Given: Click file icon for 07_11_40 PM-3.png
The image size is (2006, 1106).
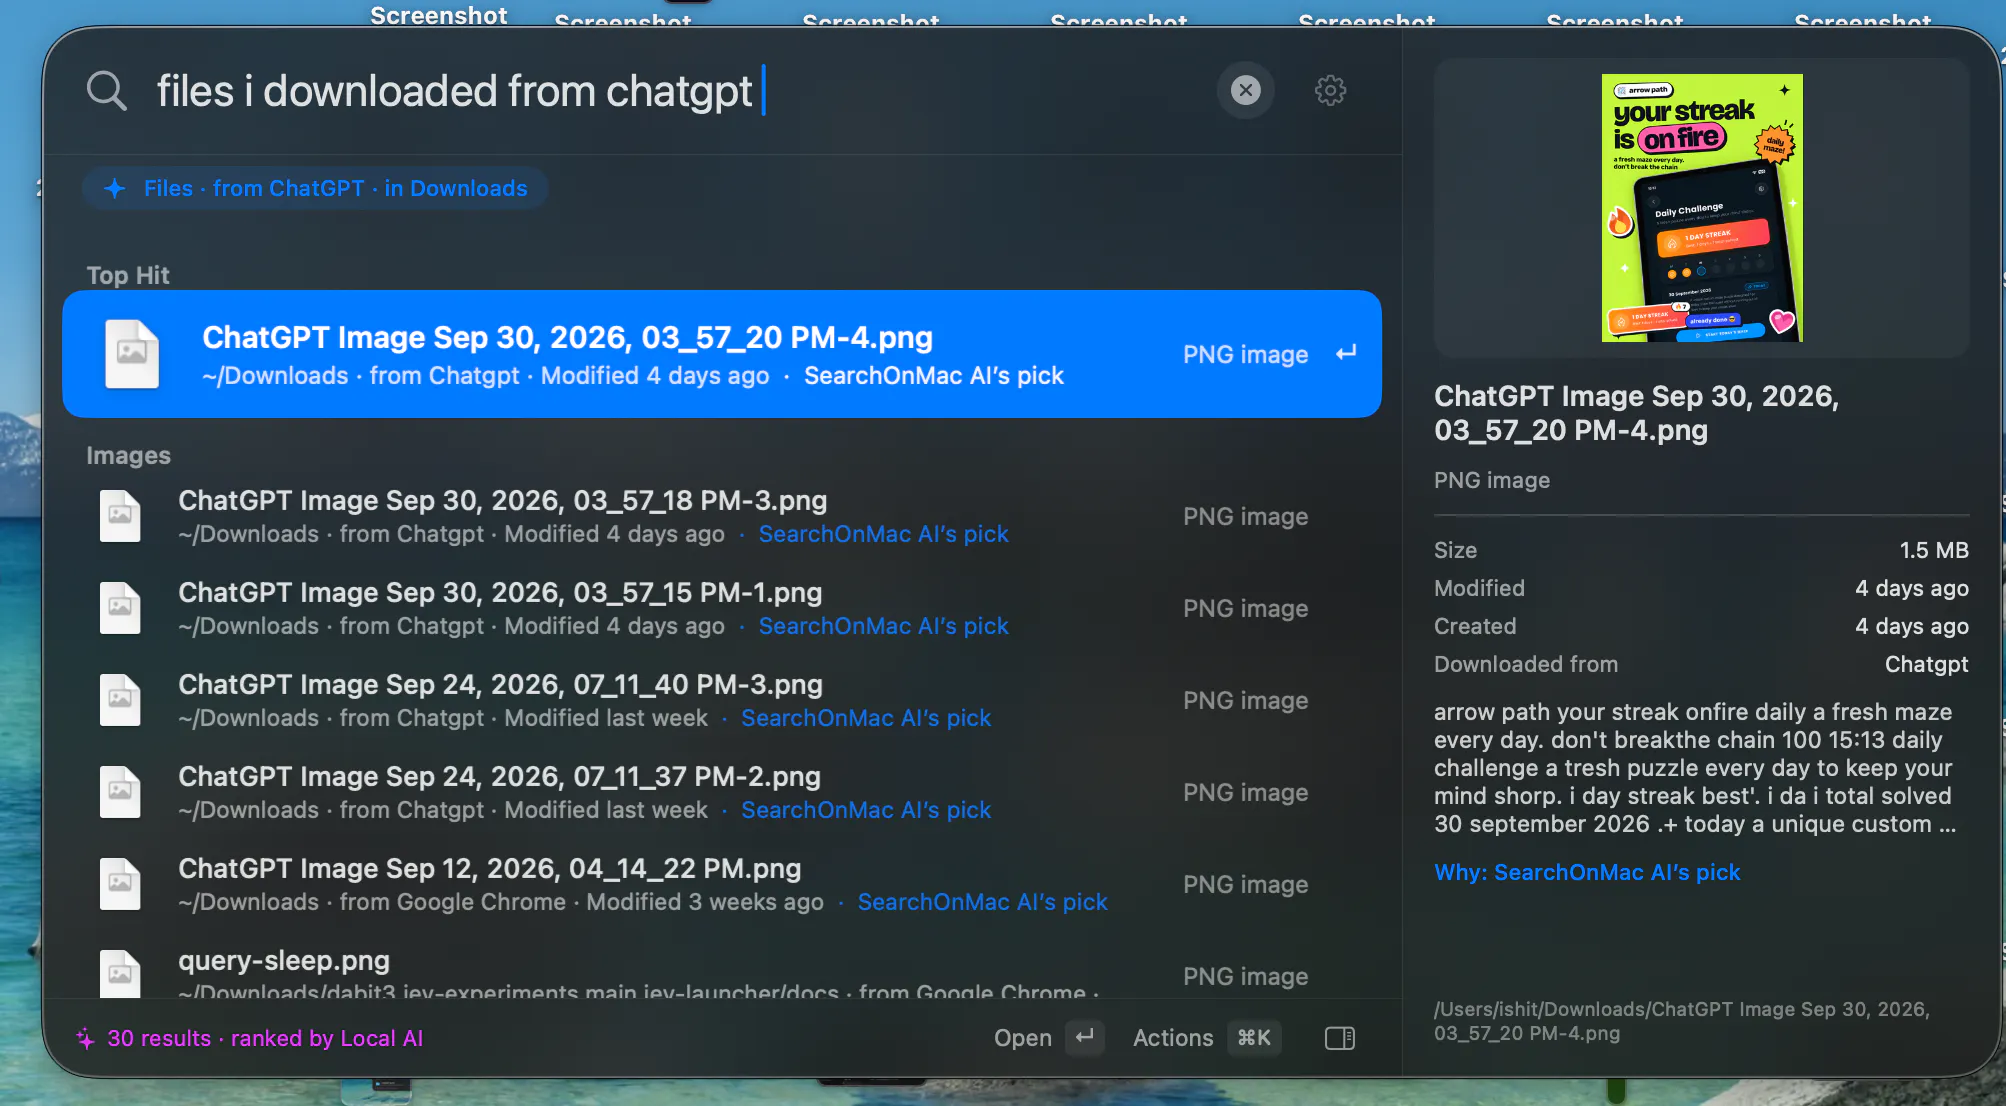Looking at the screenshot, I should tap(120, 700).
